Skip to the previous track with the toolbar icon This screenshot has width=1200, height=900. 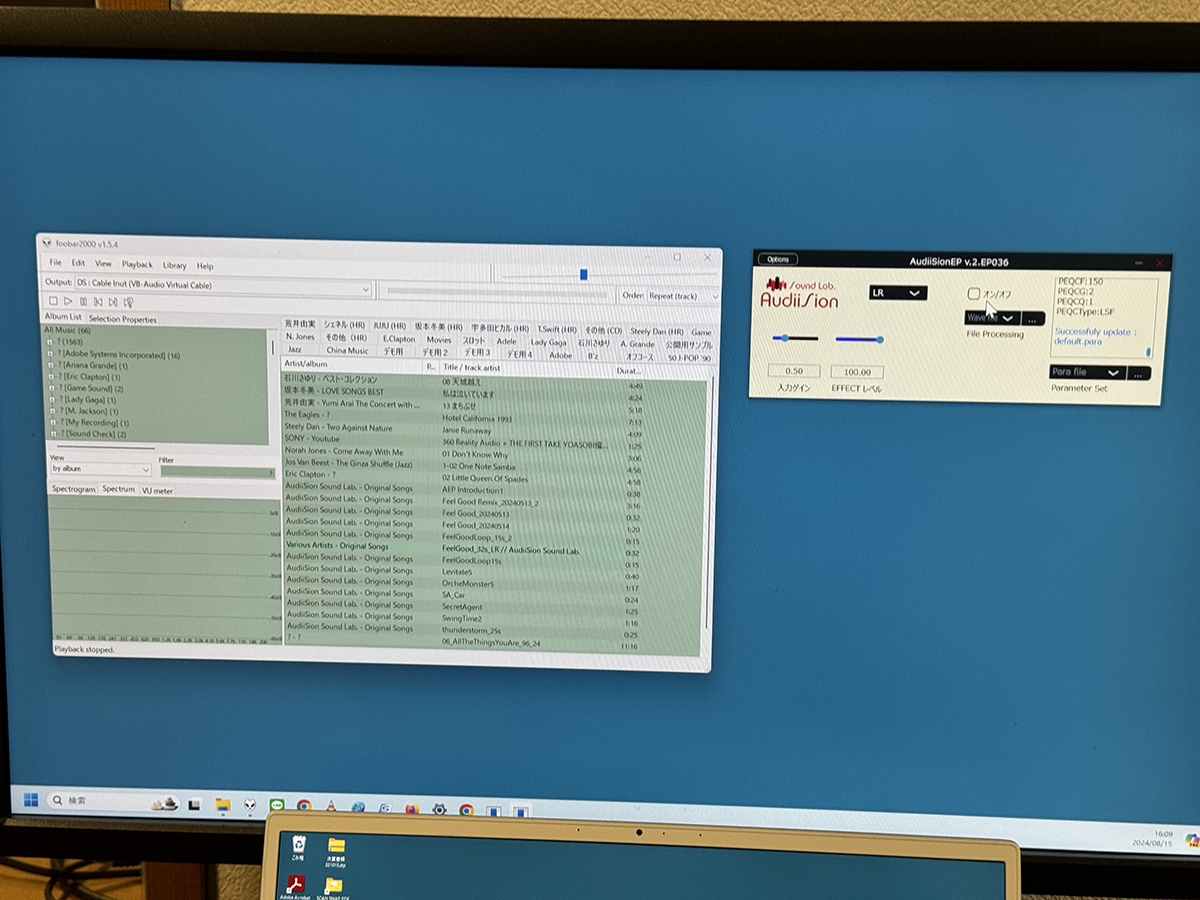pyautogui.click(x=98, y=301)
